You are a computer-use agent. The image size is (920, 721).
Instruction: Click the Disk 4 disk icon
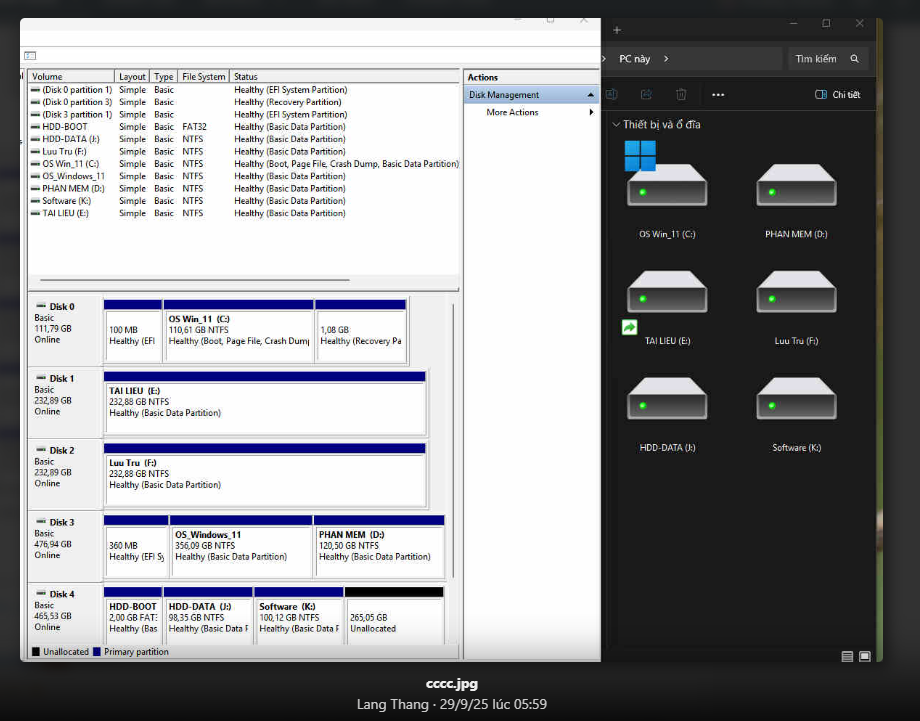pyautogui.click(x=41, y=594)
